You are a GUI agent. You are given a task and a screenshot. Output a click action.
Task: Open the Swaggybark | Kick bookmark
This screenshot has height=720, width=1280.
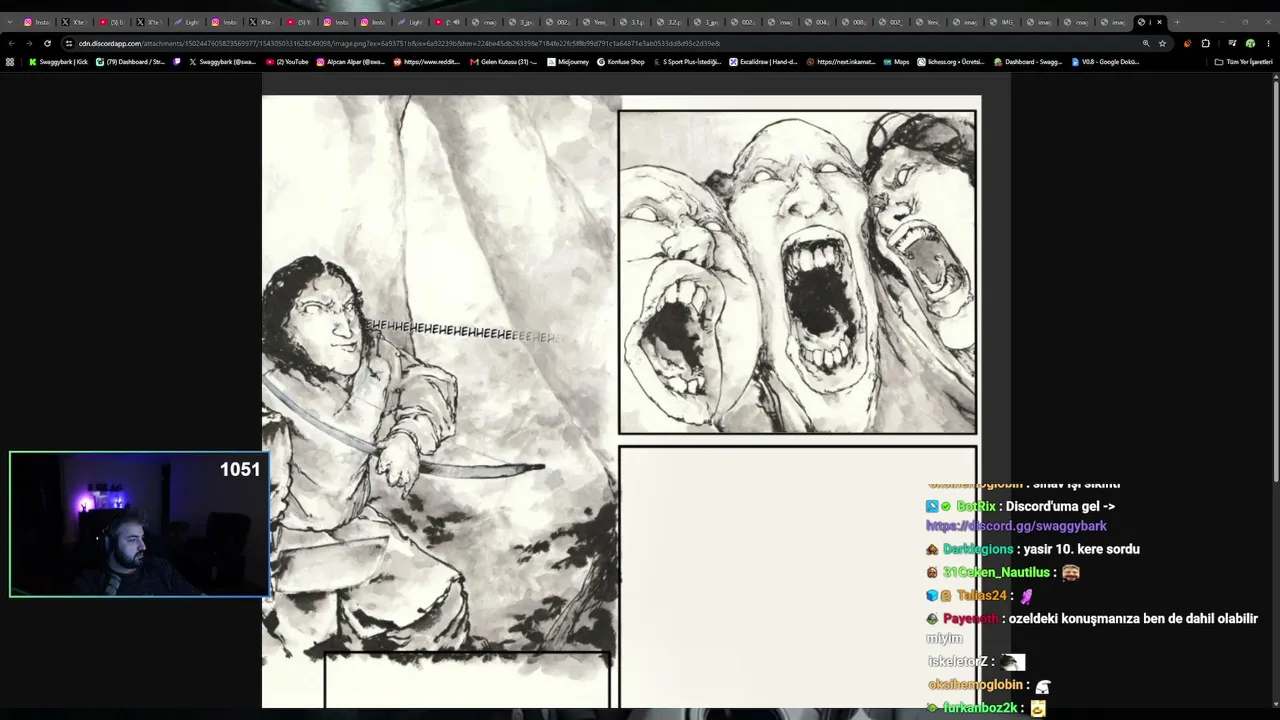pos(58,62)
